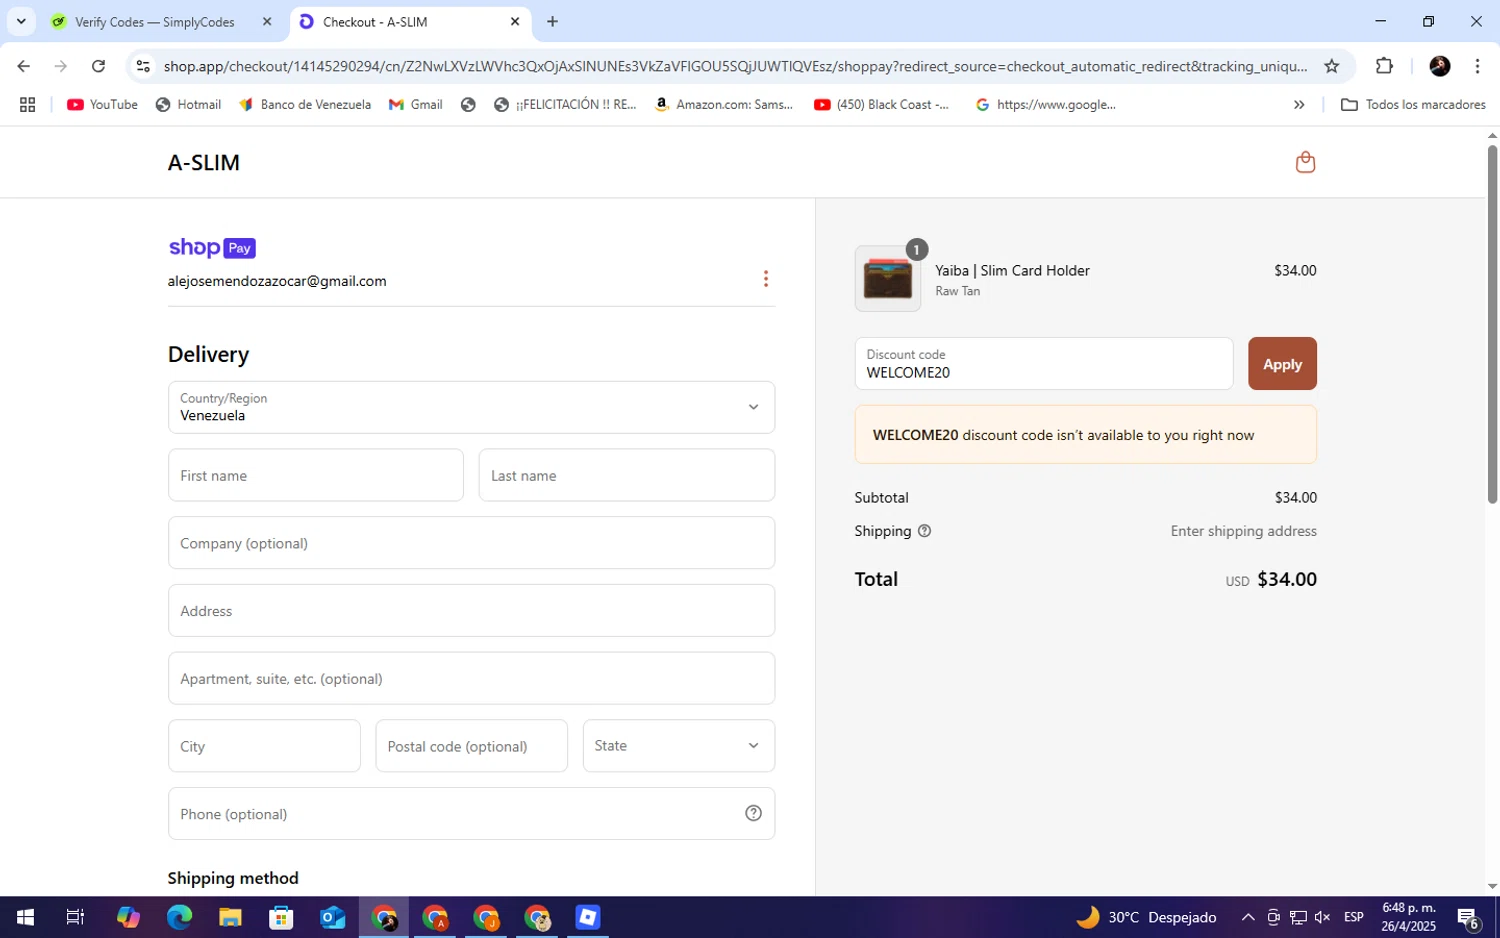Show more bookmarks with the chevron
This screenshot has height=938, width=1500.
point(1299,105)
